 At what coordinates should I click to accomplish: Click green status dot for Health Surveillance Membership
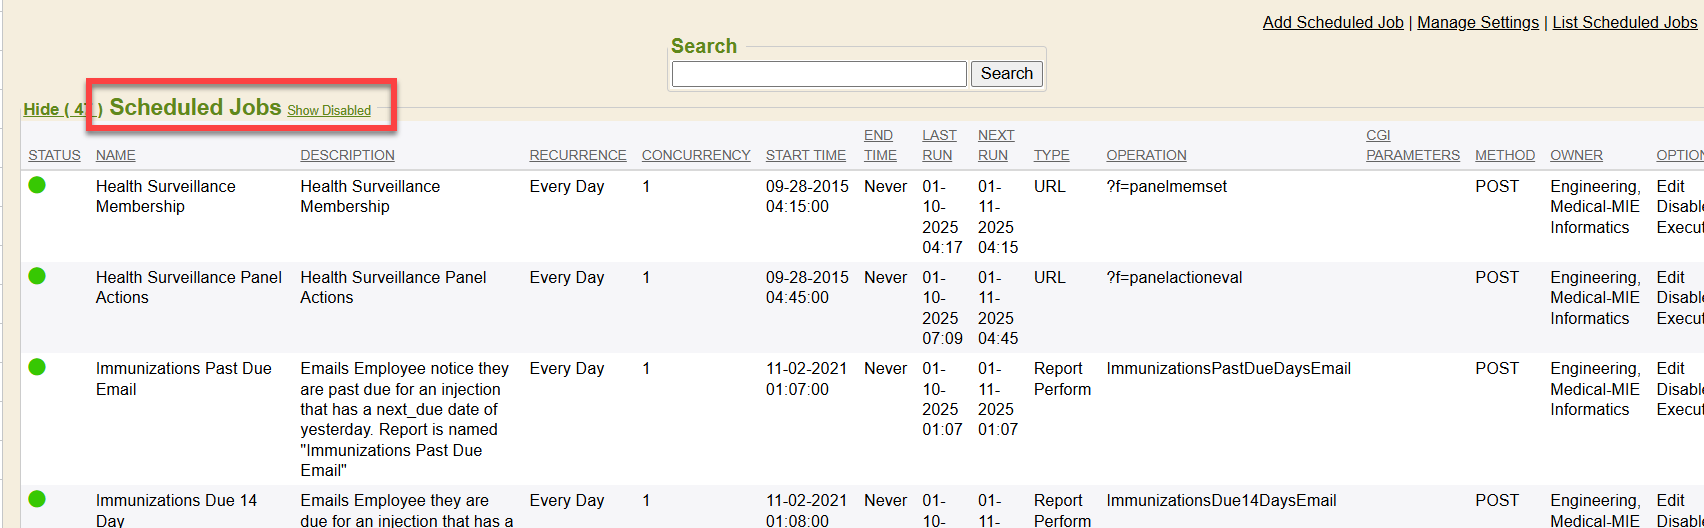pyautogui.click(x=37, y=185)
